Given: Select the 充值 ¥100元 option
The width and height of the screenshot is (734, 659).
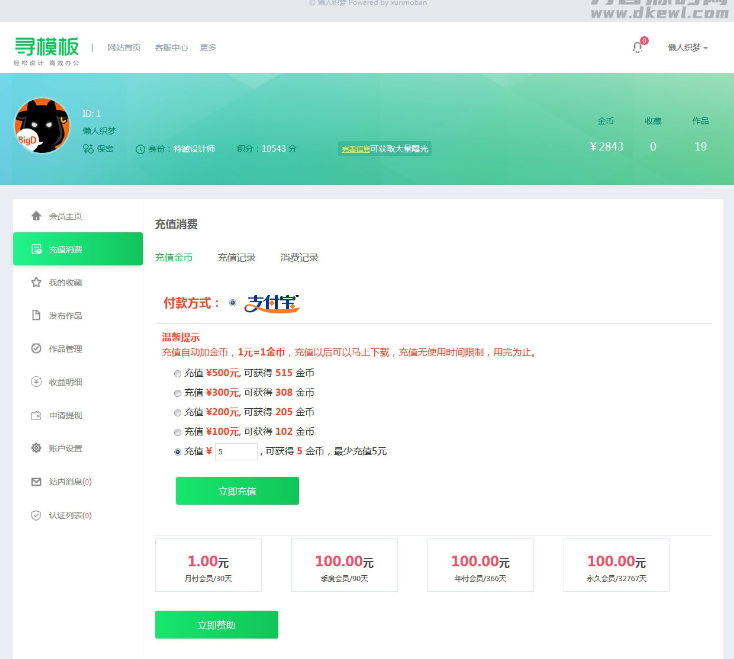Looking at the screenshot, I should coord(177,432).
